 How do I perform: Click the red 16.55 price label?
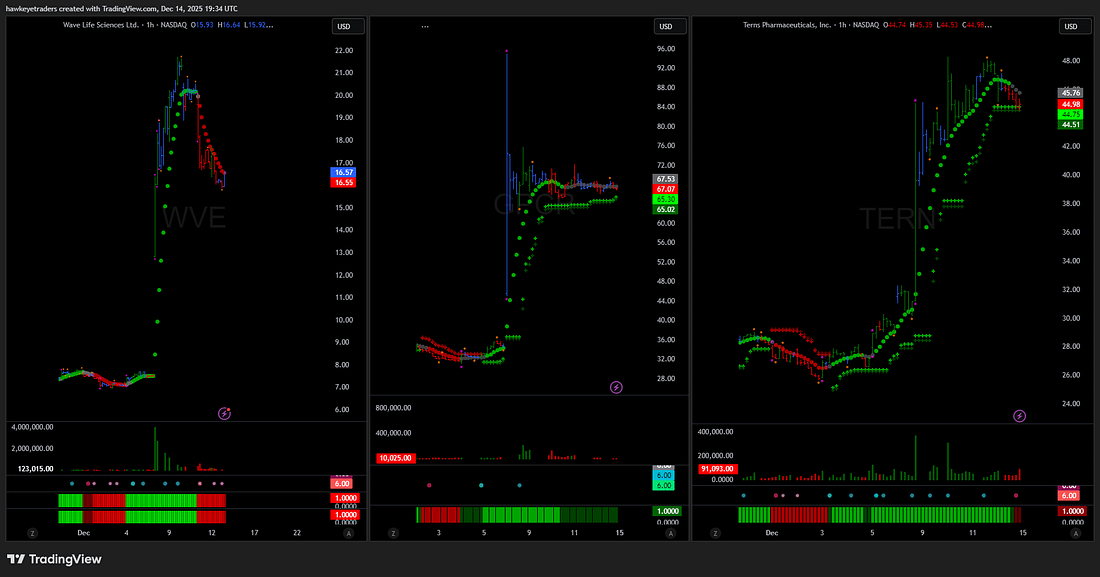(344, 183)
